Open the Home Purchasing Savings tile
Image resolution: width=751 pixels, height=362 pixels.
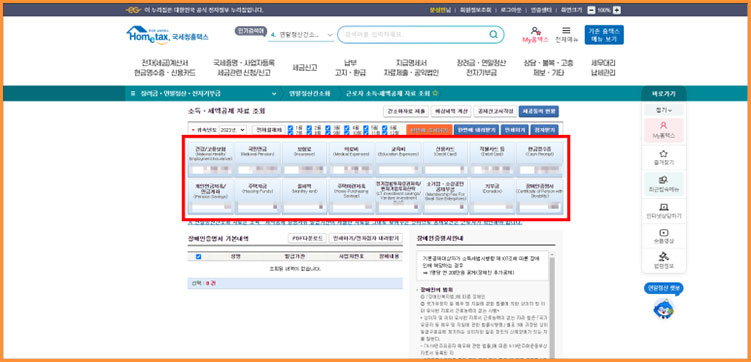tap(352, 196)
